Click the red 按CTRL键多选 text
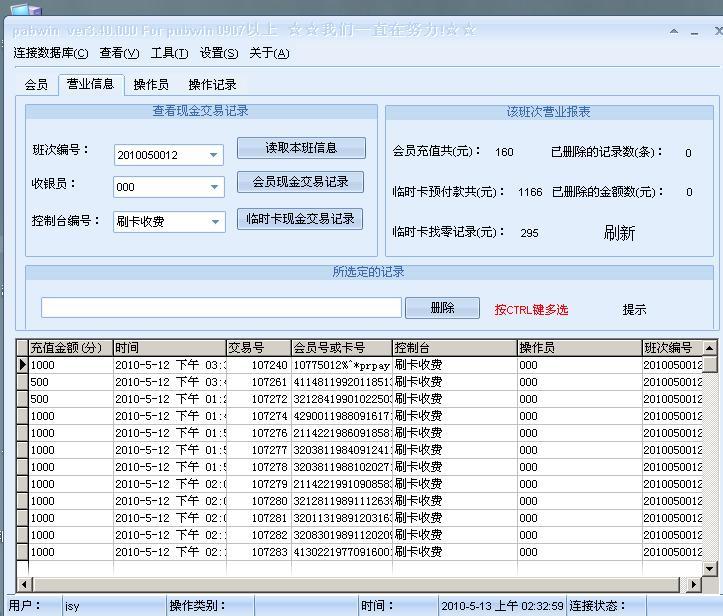The image size is (723, 616). click(x=531, y=309)
